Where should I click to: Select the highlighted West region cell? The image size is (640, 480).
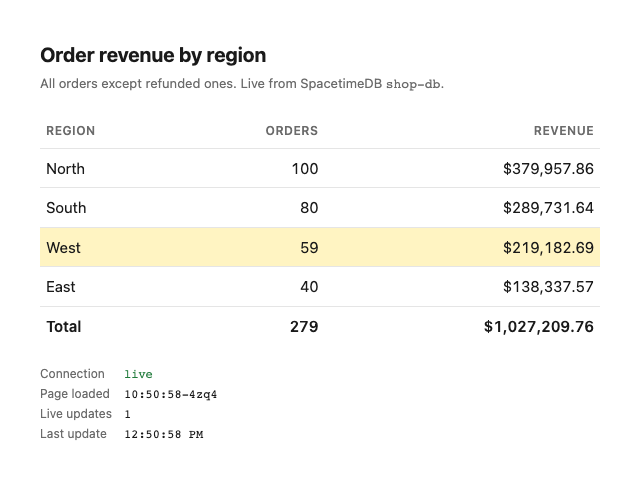63,248
